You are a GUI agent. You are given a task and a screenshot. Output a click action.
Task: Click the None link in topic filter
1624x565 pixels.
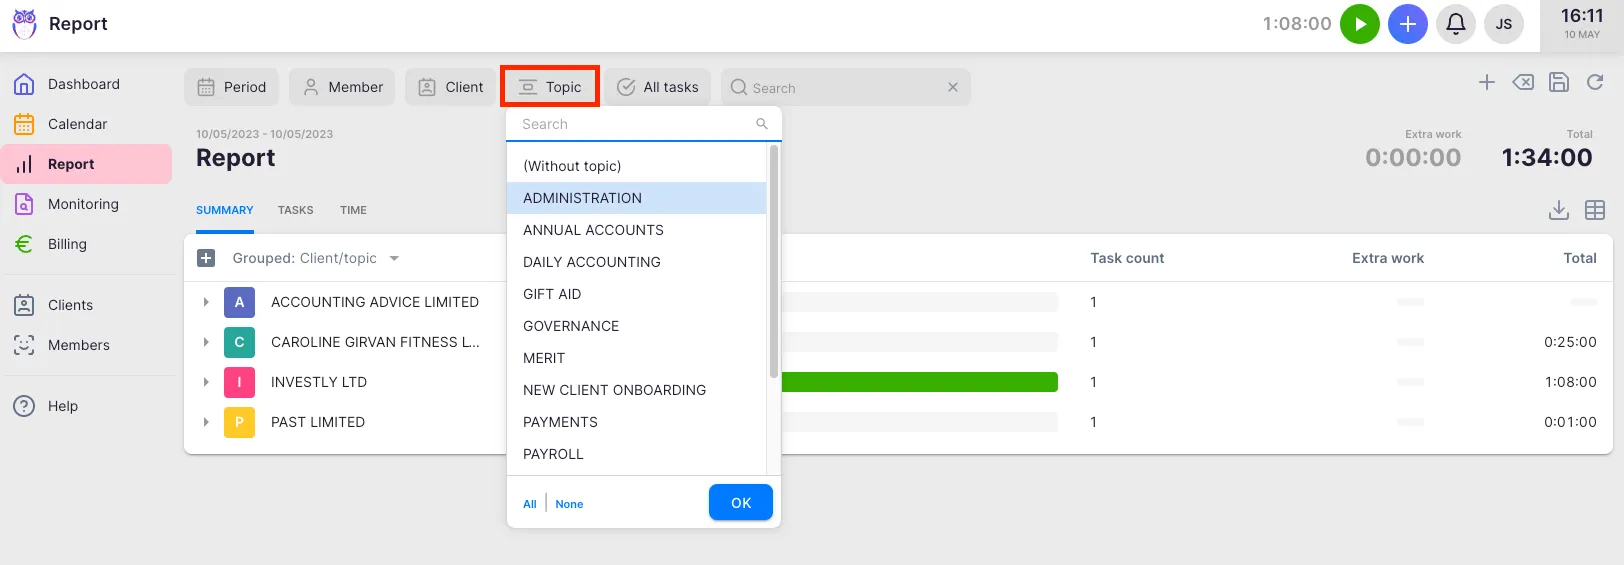click(x=569, y=504)
